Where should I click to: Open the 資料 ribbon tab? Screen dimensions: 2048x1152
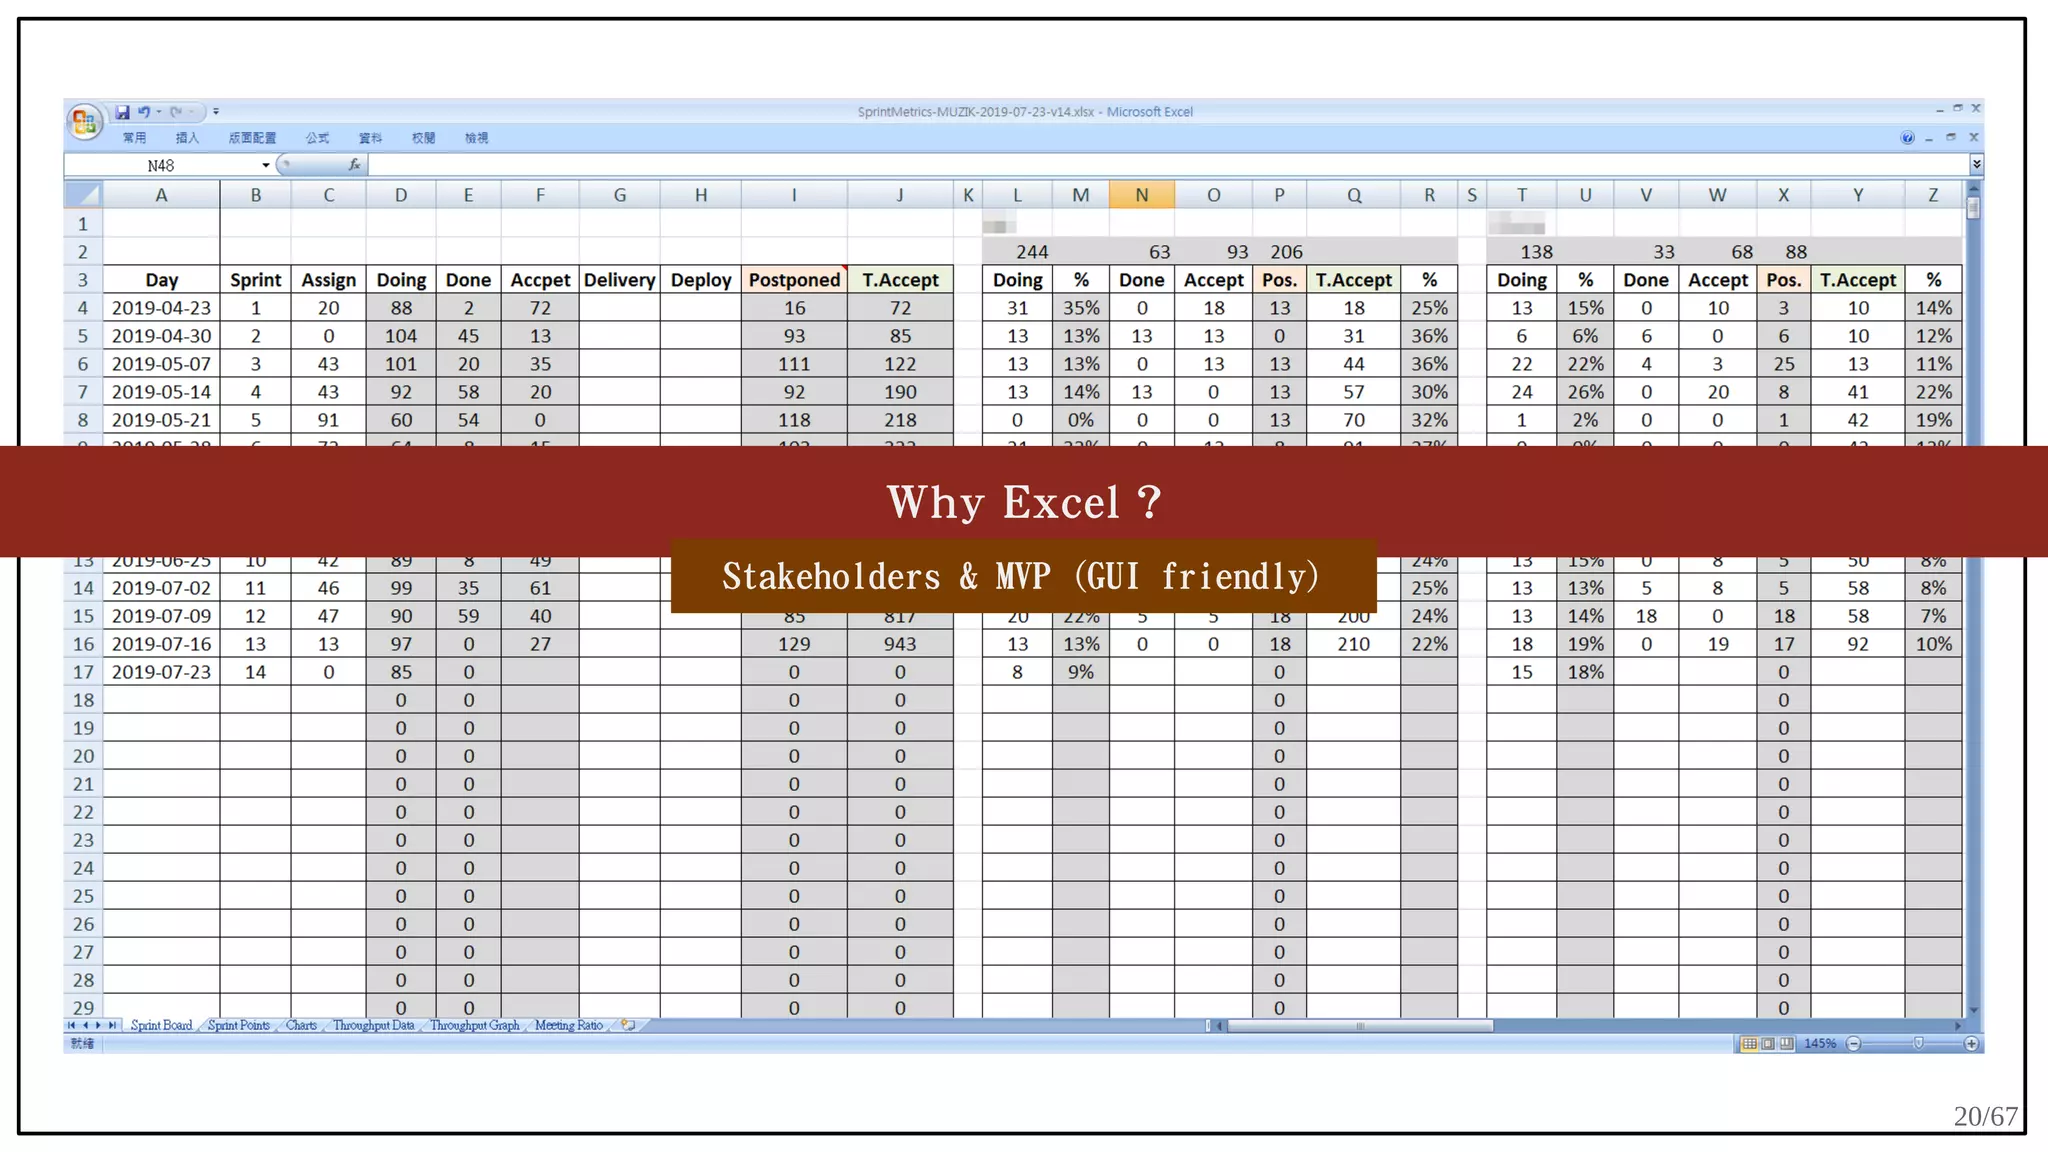coord(370,138)
